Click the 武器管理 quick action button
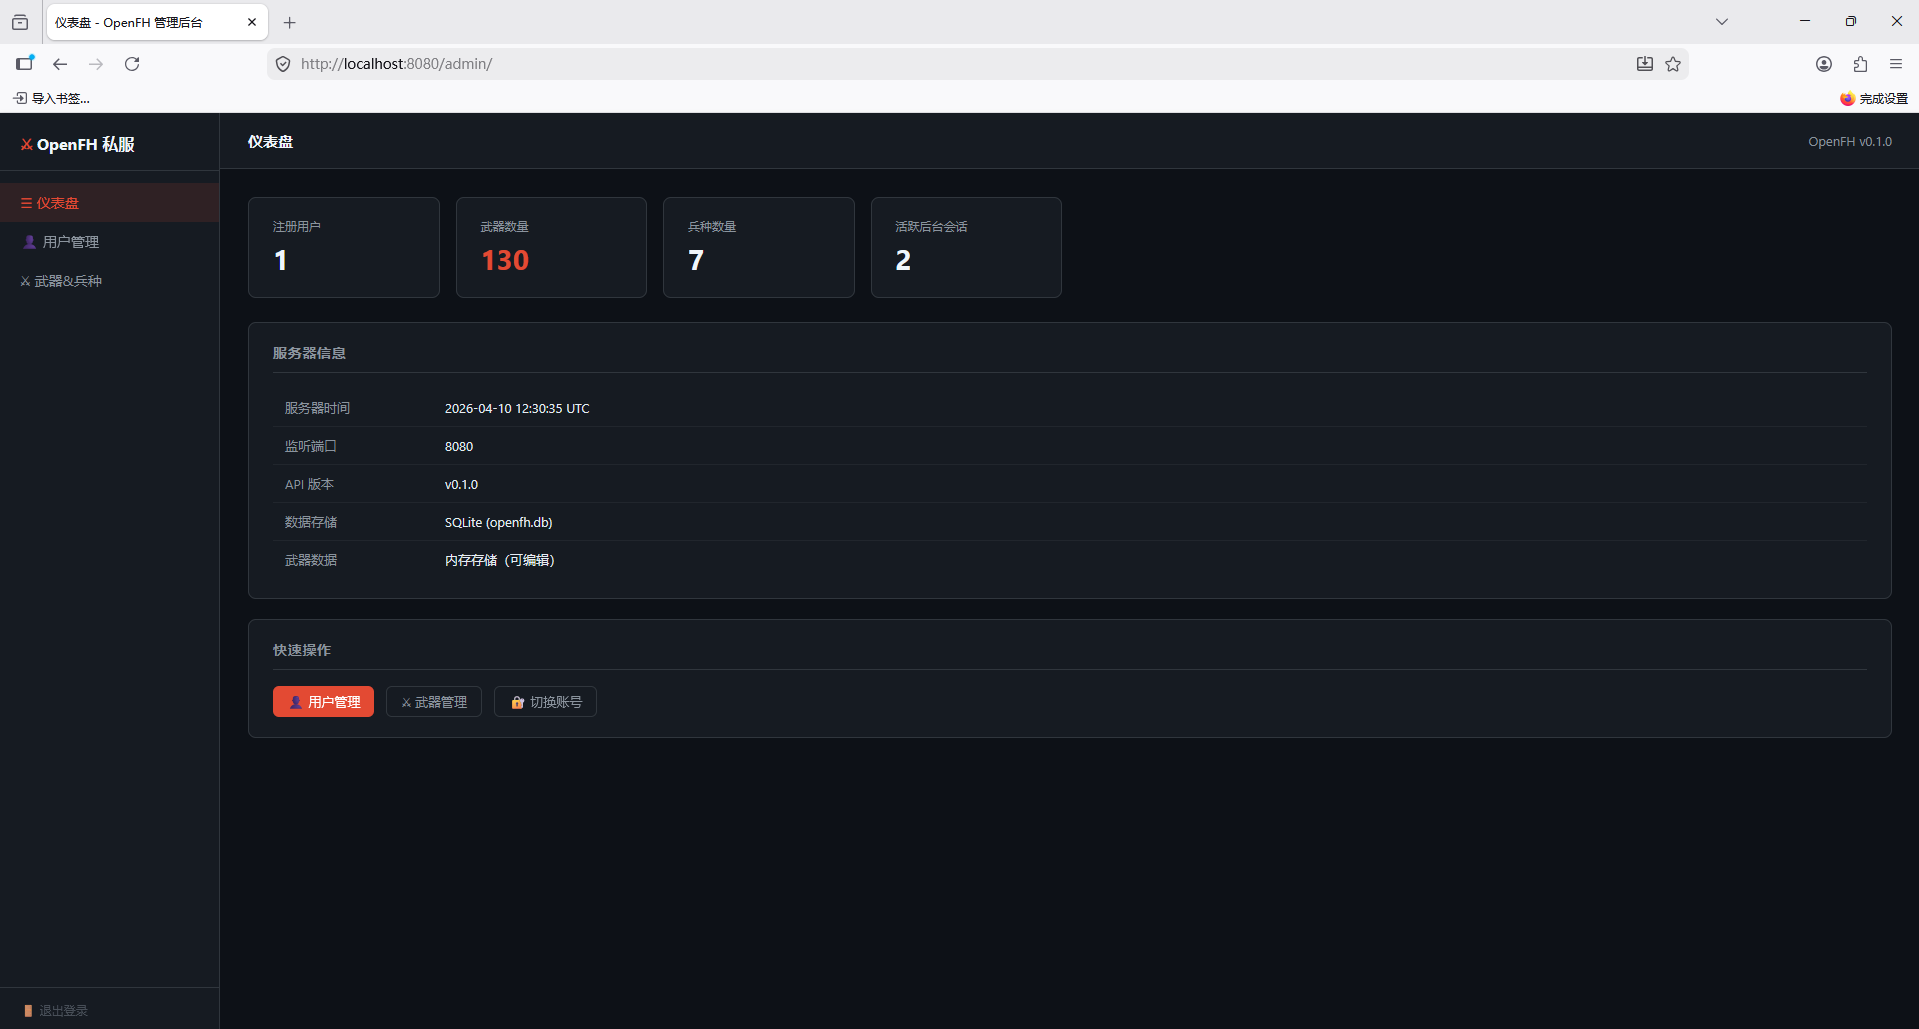Screen dimensions: 1919x1029 (434, 702)
